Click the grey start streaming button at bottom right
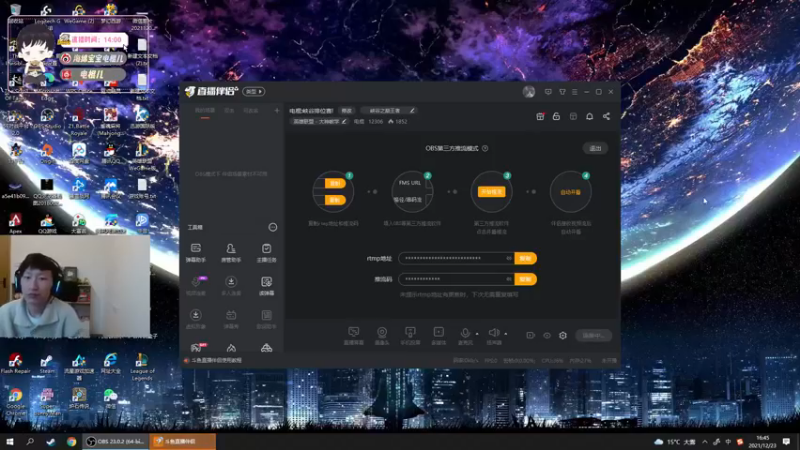800x450 pixels. (x=593, y=335)
